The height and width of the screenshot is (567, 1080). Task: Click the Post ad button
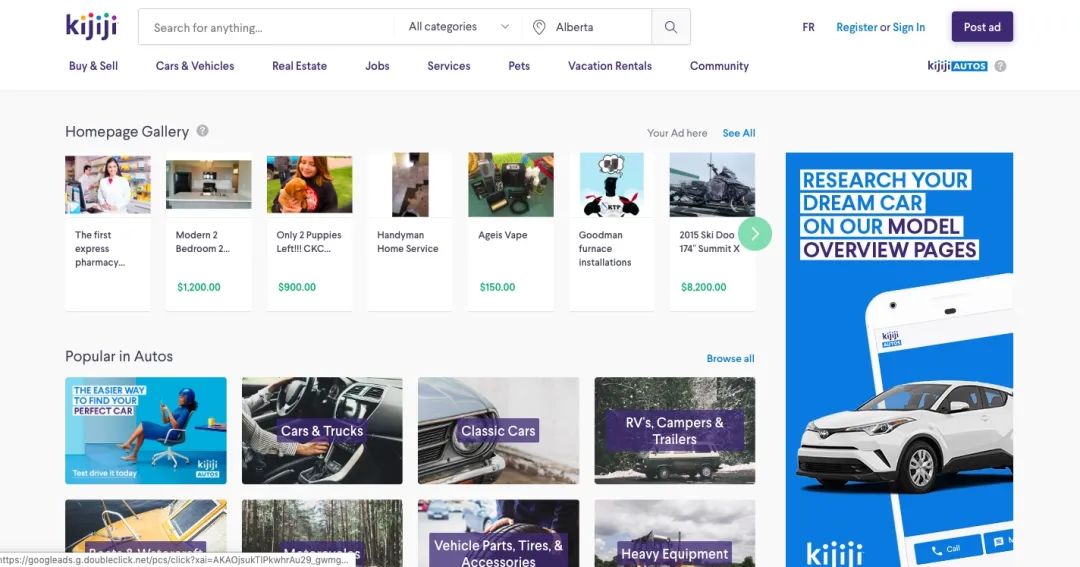point(981,27)
